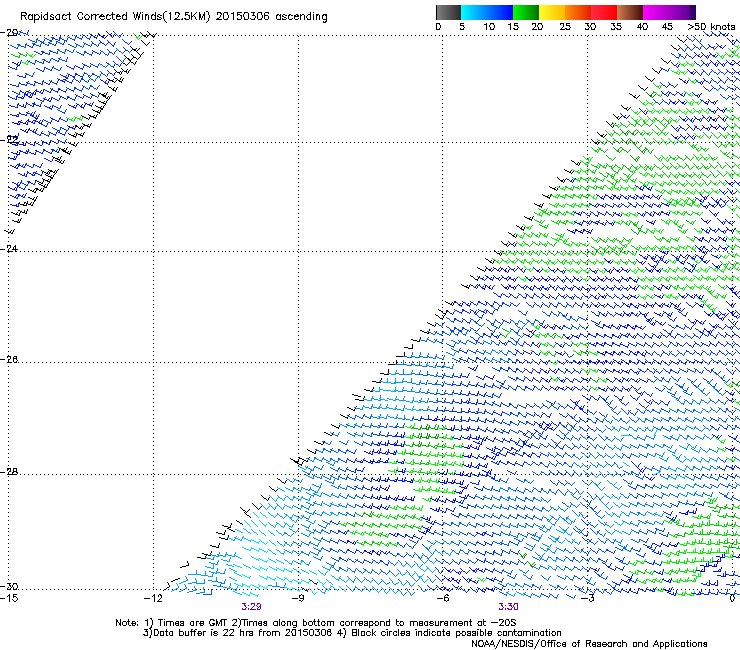
Task: Click the NOAA/NESDIS Office of Research credit
Action: (589, 644)
